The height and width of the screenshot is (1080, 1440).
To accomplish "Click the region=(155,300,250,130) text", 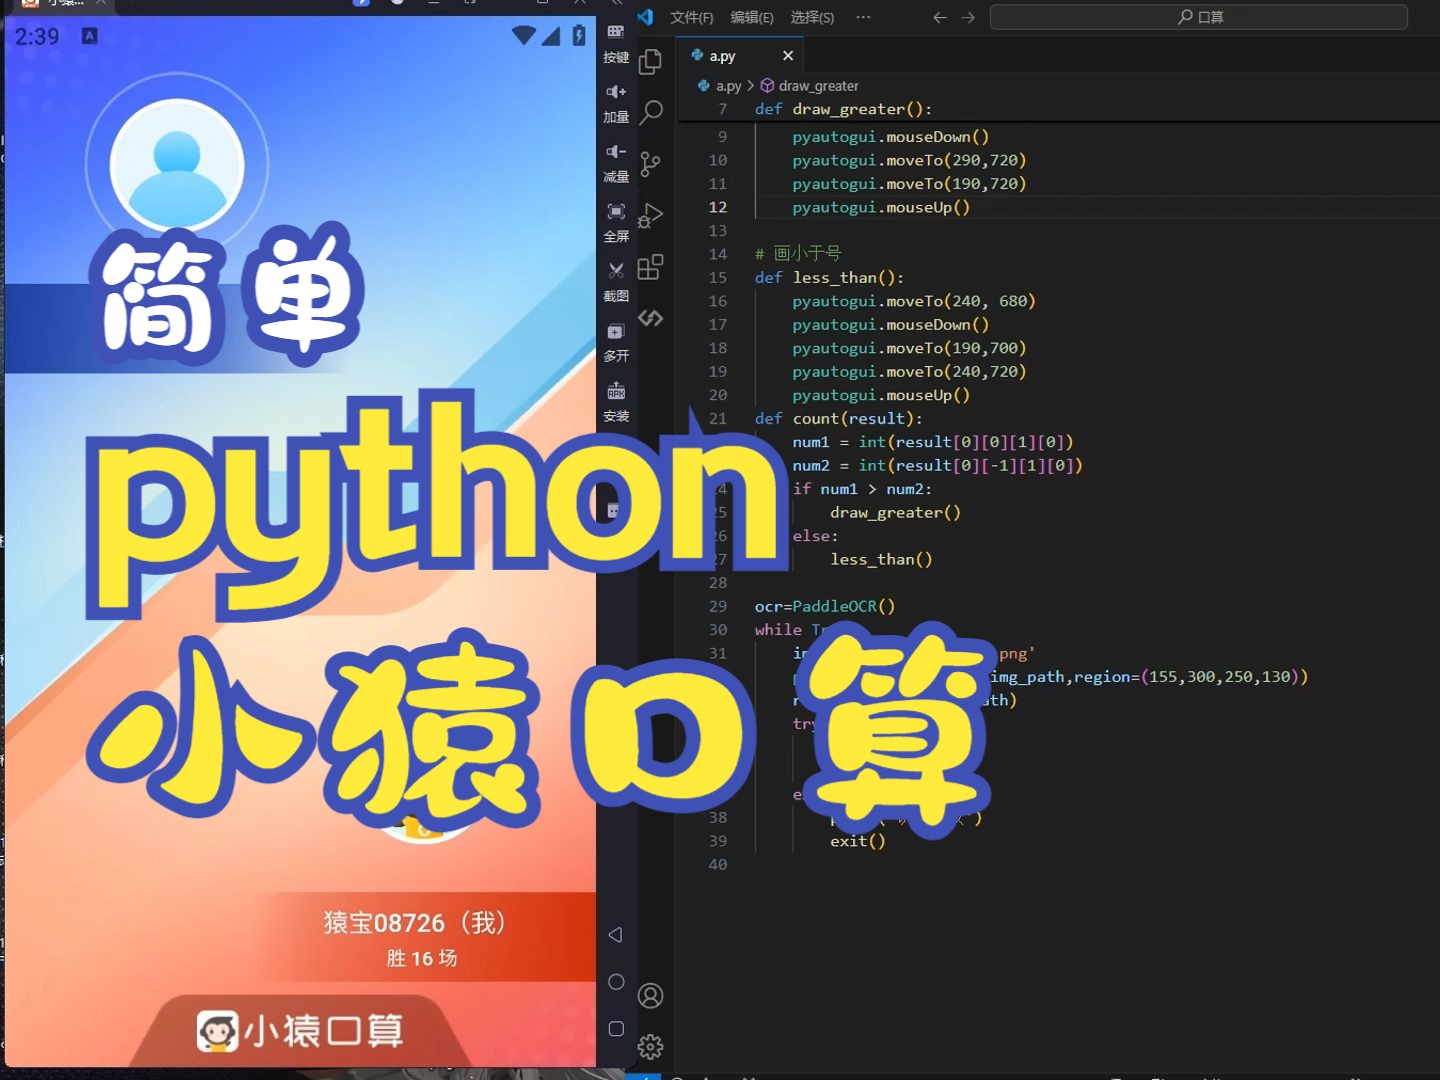I will pos(1186,677).
